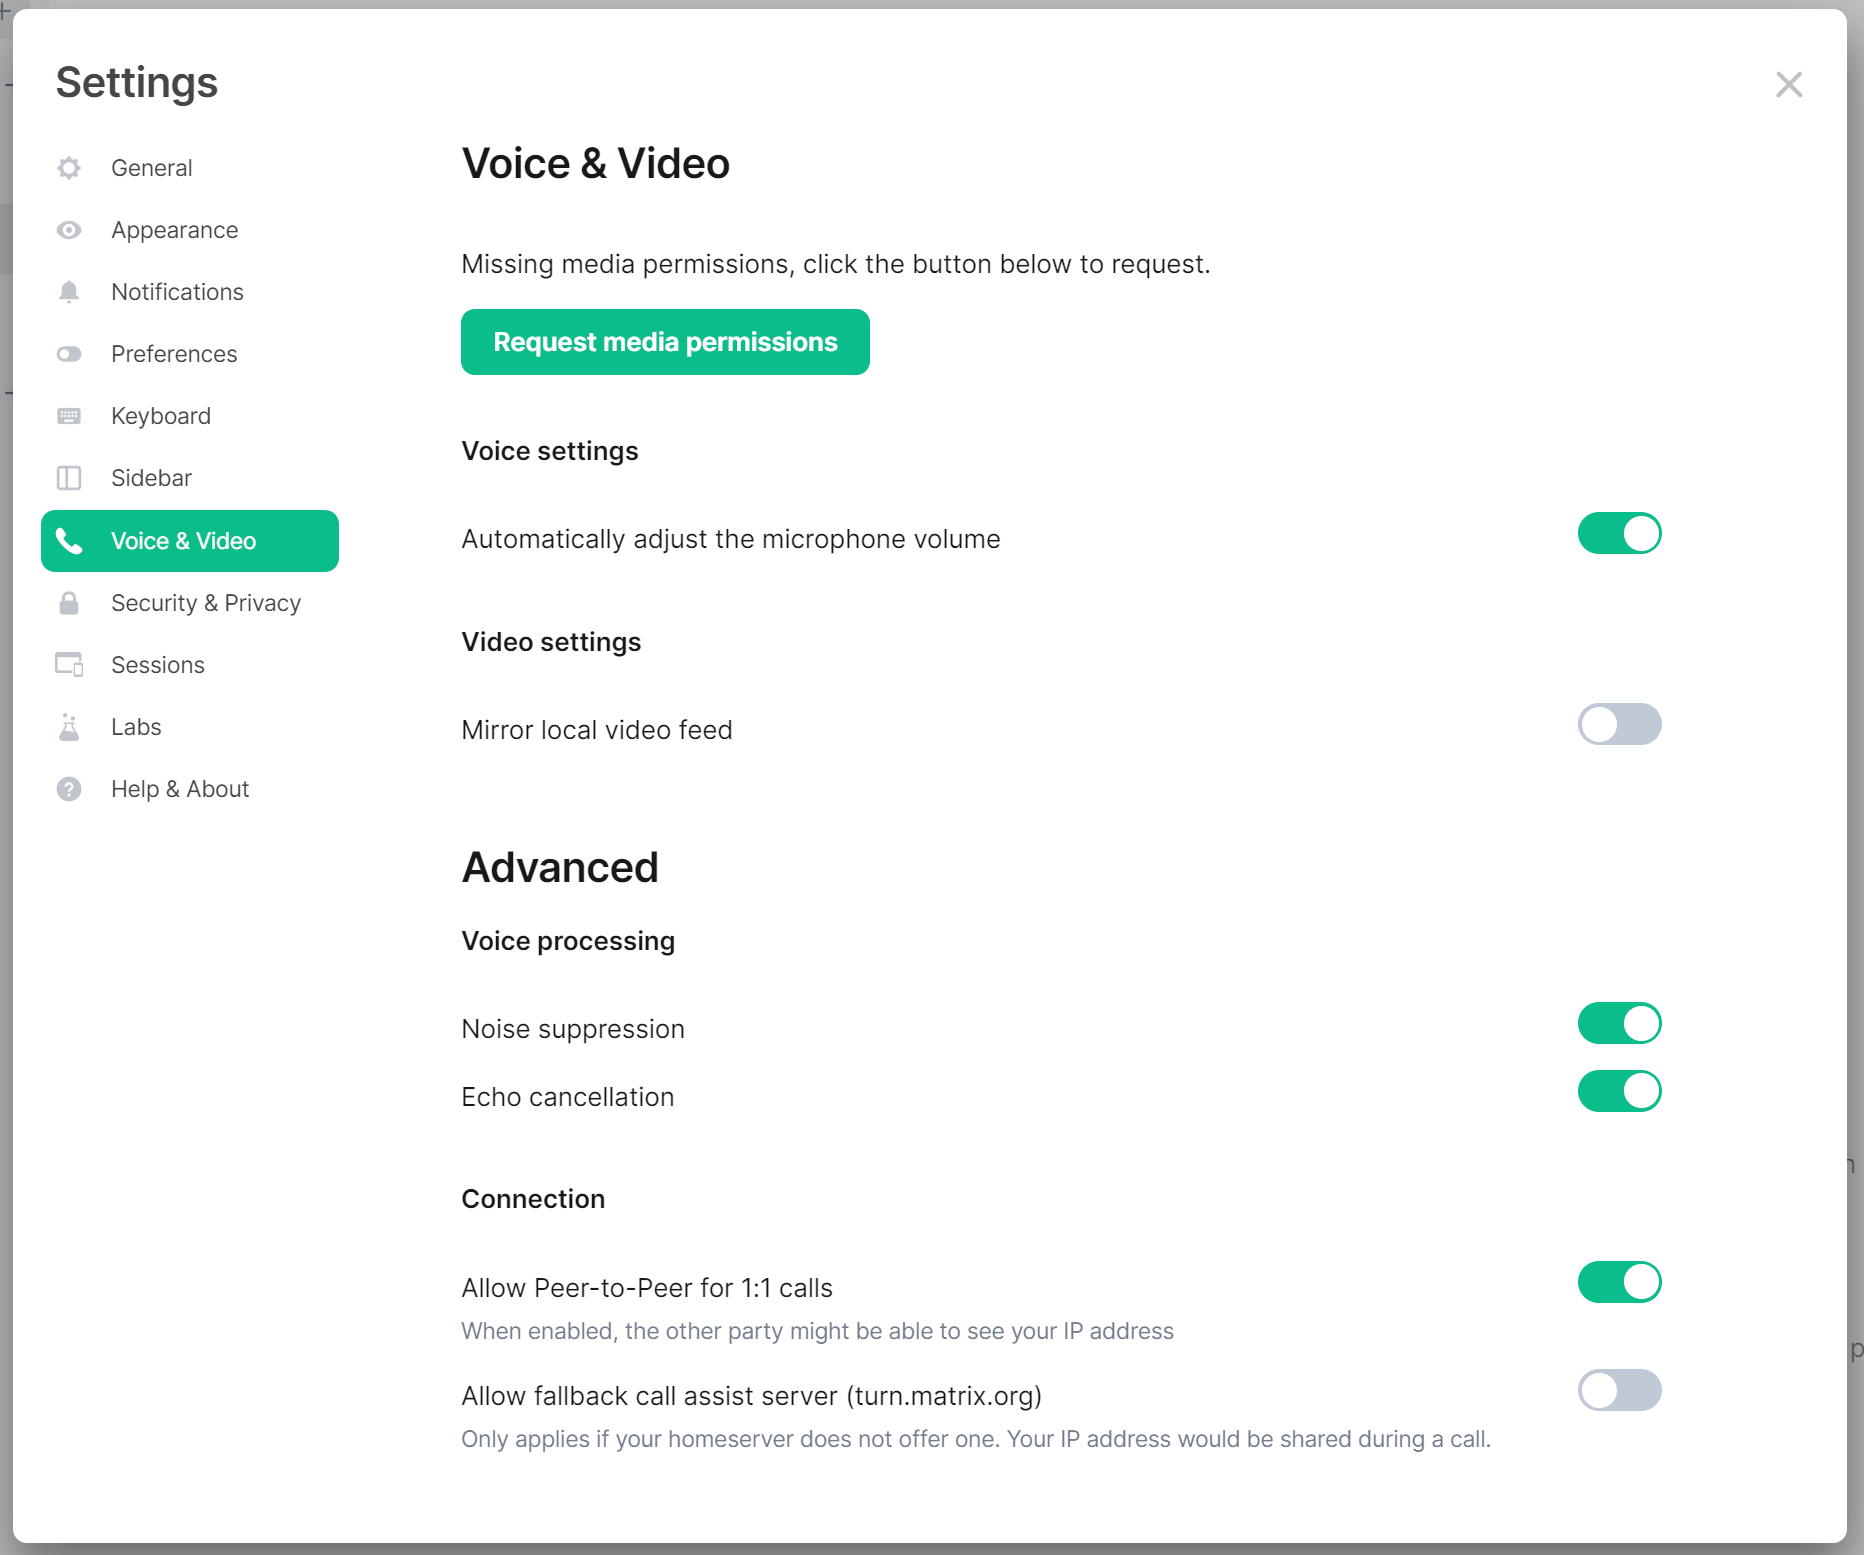Click the Help & About question icon

point(69,789)
